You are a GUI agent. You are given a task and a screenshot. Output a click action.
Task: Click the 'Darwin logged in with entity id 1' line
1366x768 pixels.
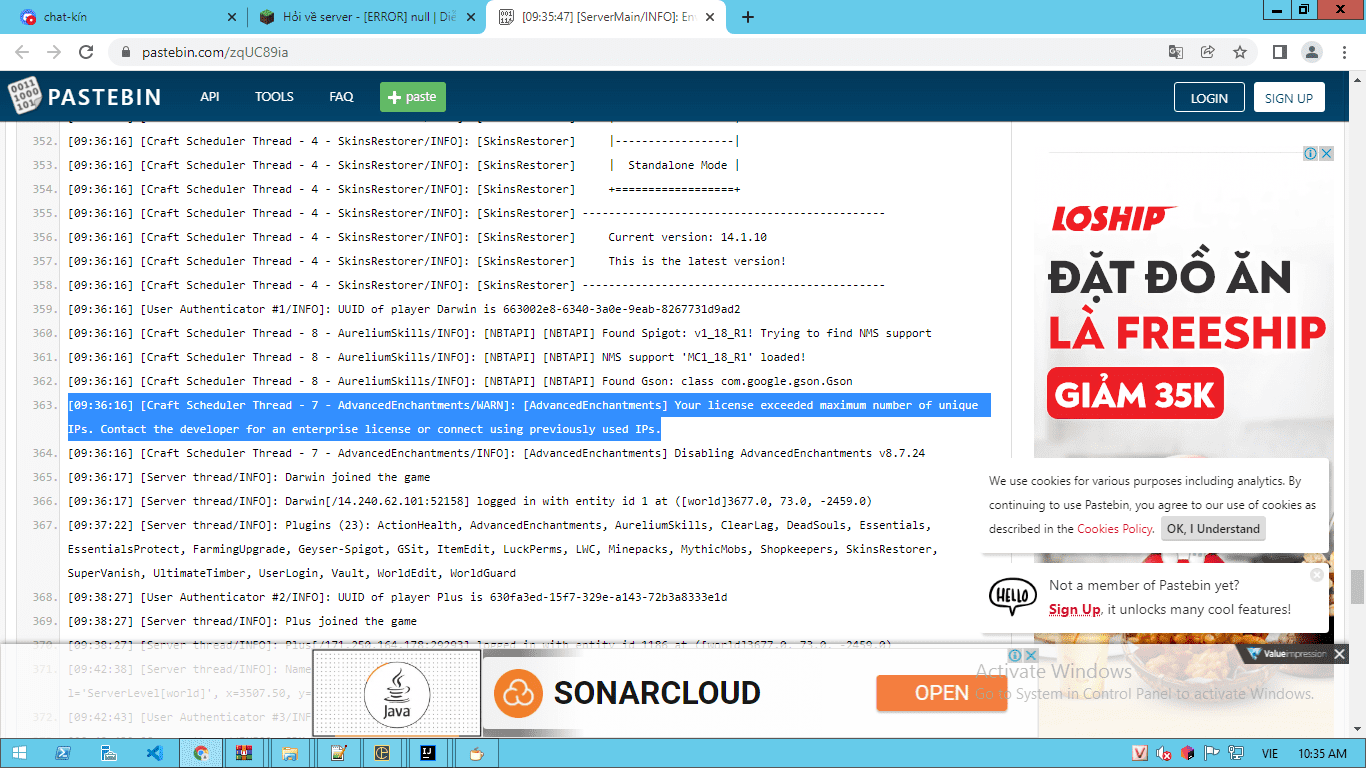click(x=469, y=501)
